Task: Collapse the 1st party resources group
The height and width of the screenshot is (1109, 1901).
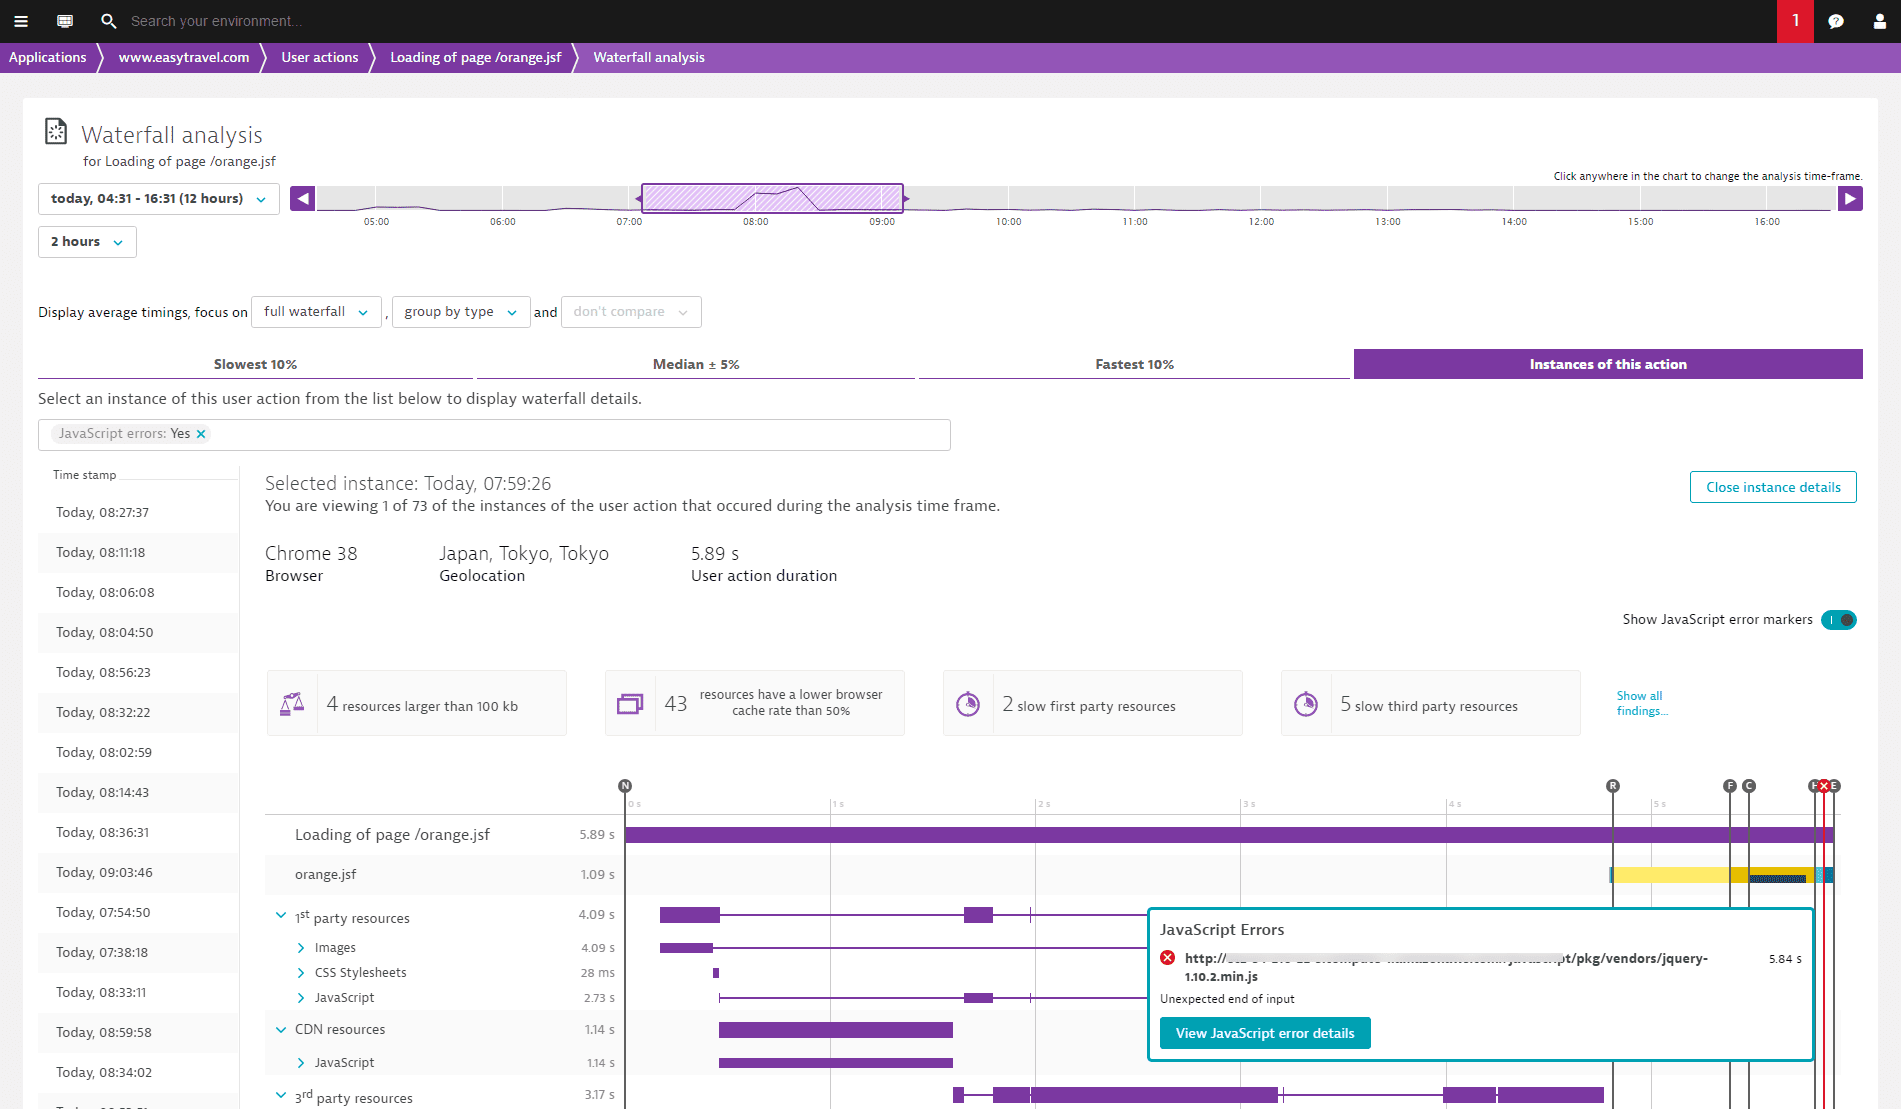Action: [281, 916]
